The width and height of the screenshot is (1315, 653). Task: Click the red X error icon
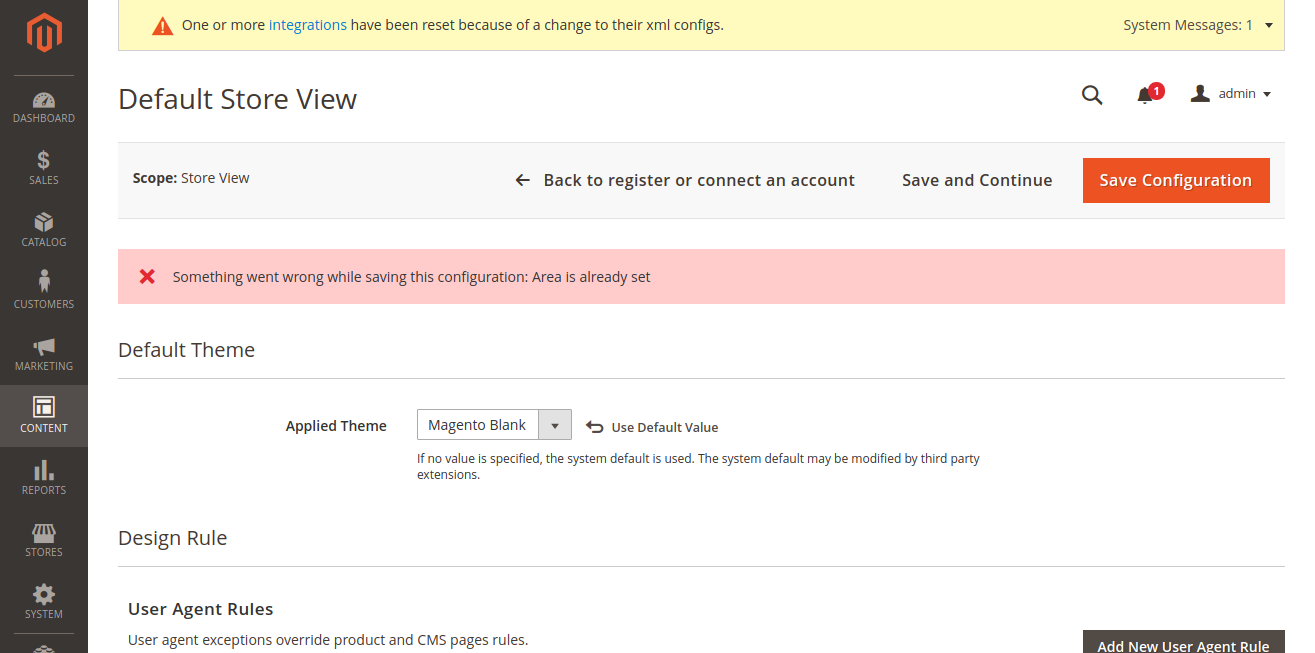147,276
